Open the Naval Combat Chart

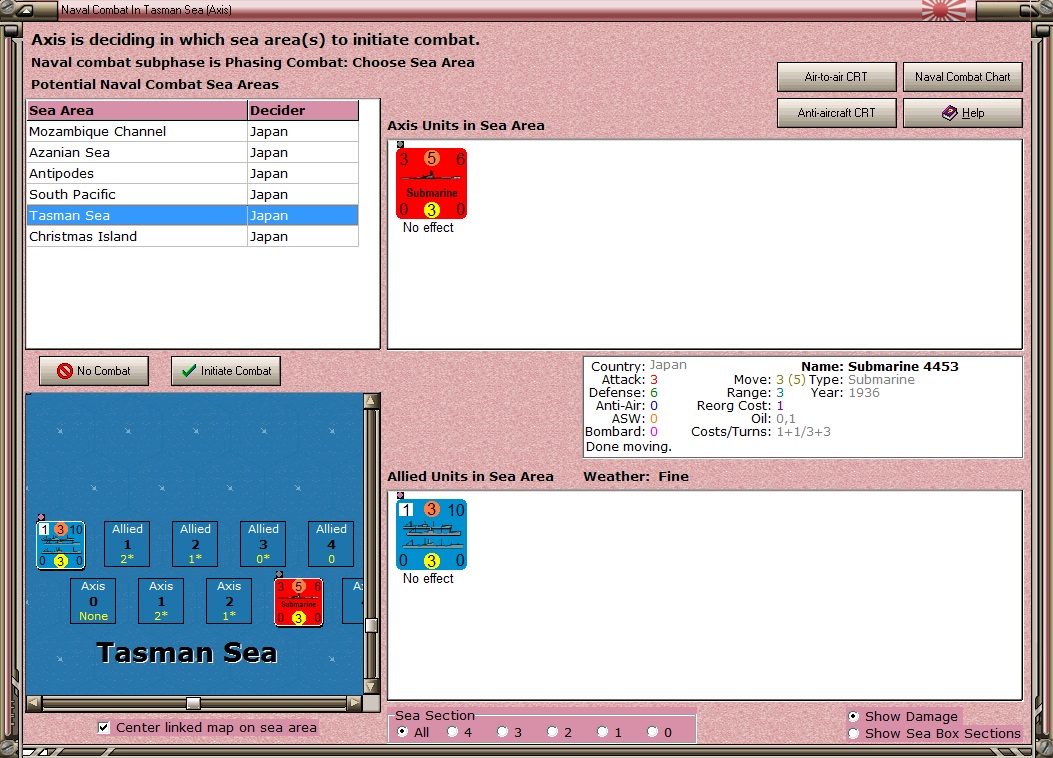pyautogui.click(x=962, y=77)
